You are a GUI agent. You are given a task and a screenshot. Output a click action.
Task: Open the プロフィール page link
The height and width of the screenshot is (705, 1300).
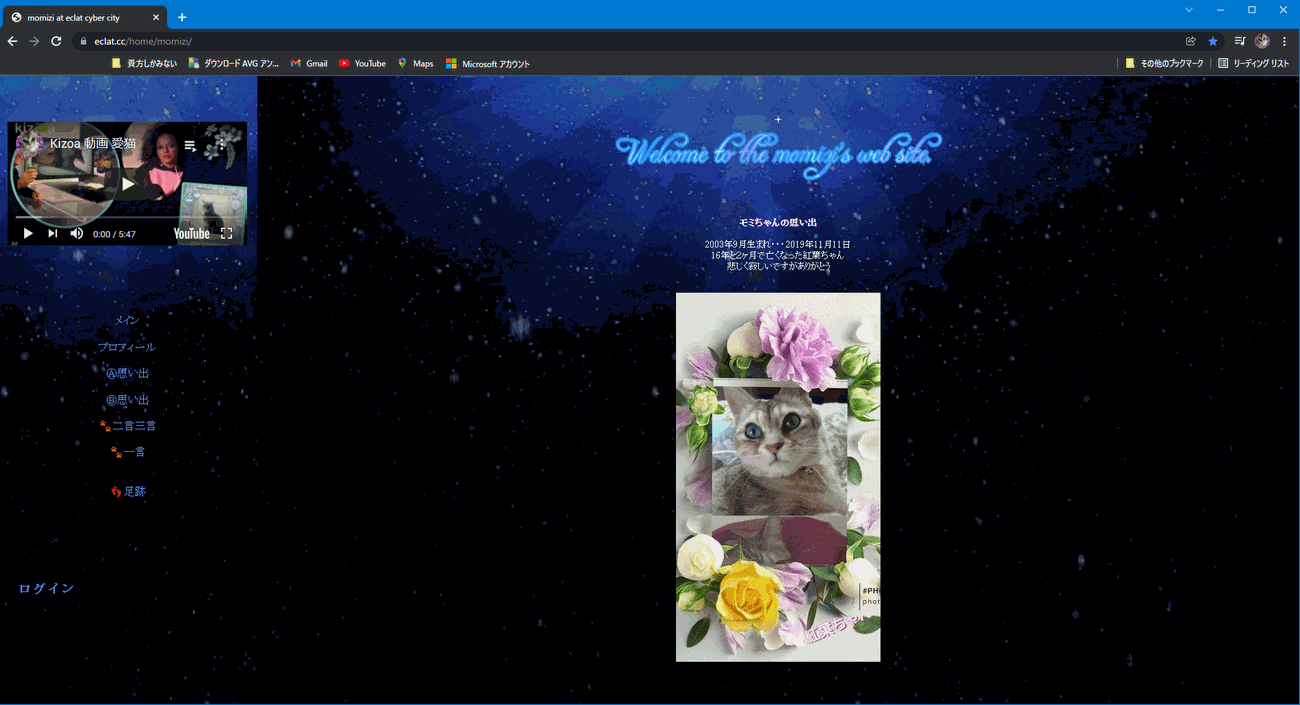[x=126, y=347]
